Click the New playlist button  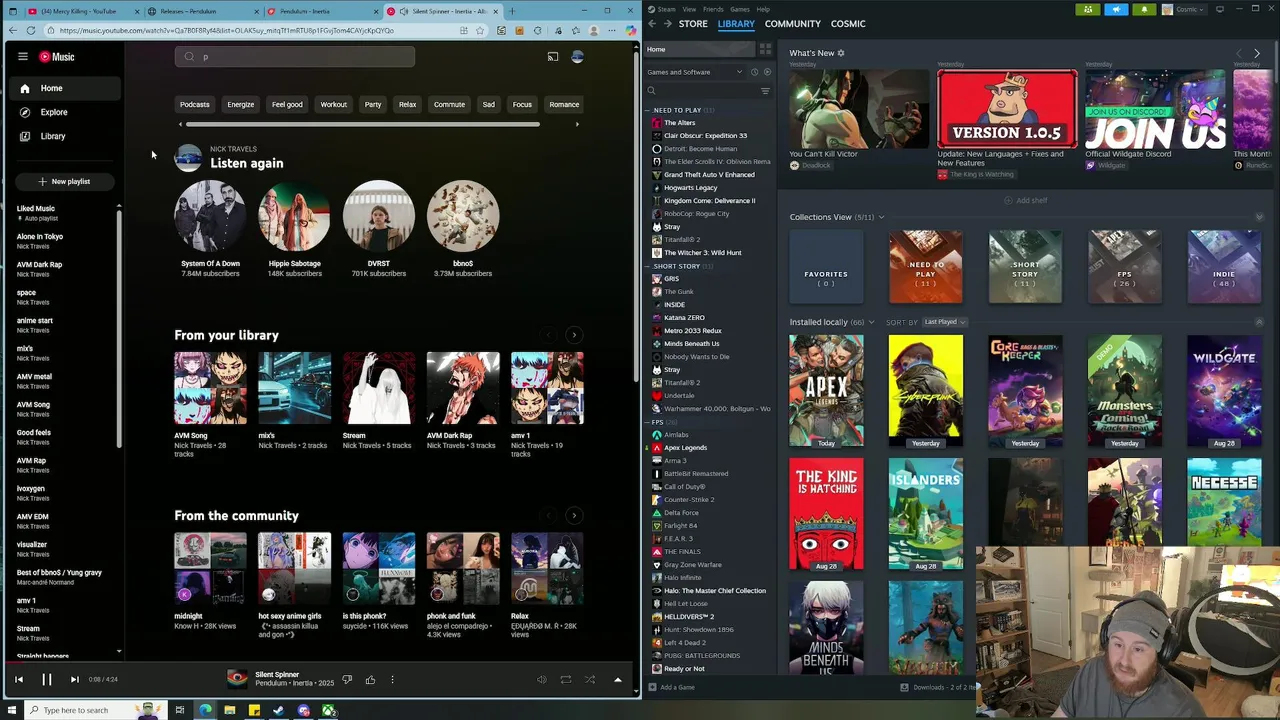tap(64, 181)
